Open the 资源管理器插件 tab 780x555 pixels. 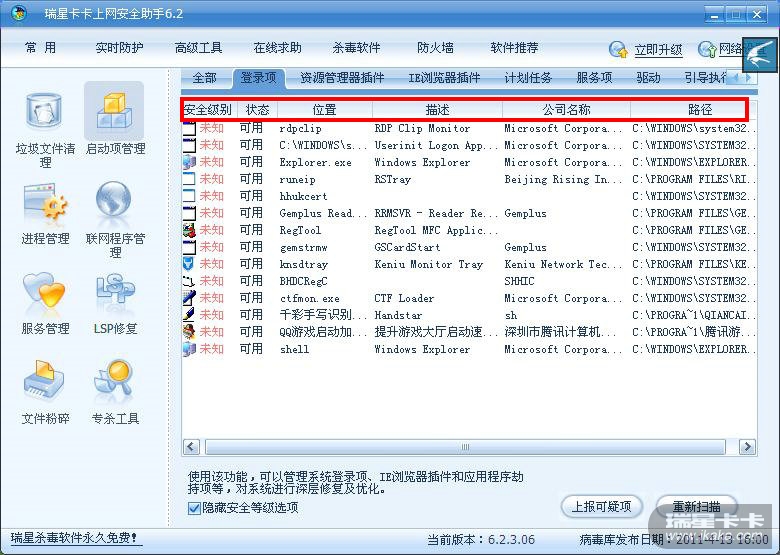coord(342,78)
